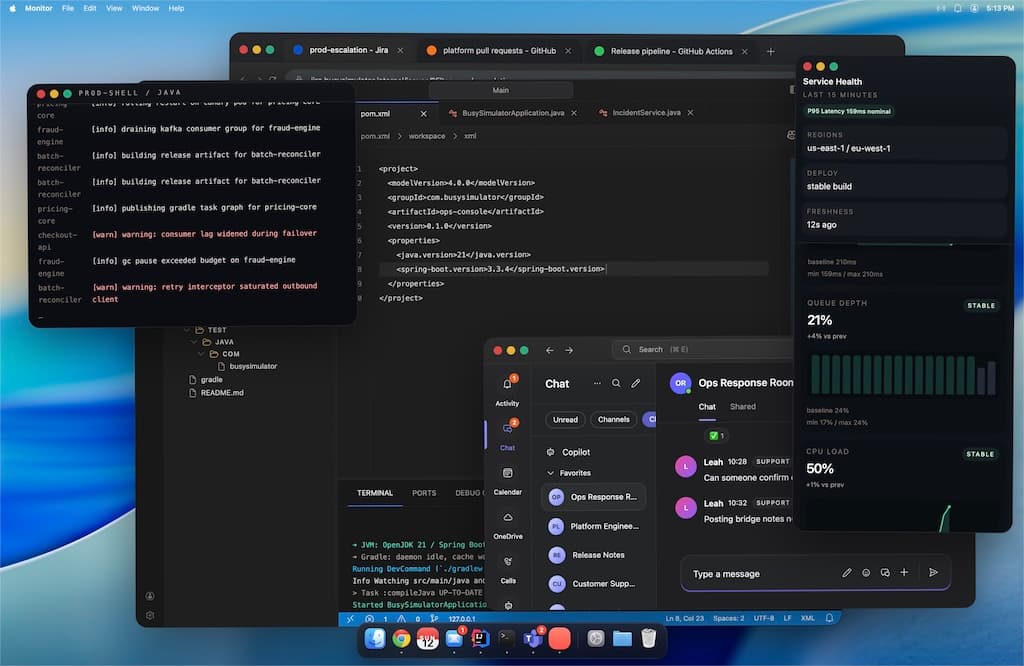Click the compose new chat pencil icon
The width and height of the screenshot is (1024, 666).
click(635, 383)
